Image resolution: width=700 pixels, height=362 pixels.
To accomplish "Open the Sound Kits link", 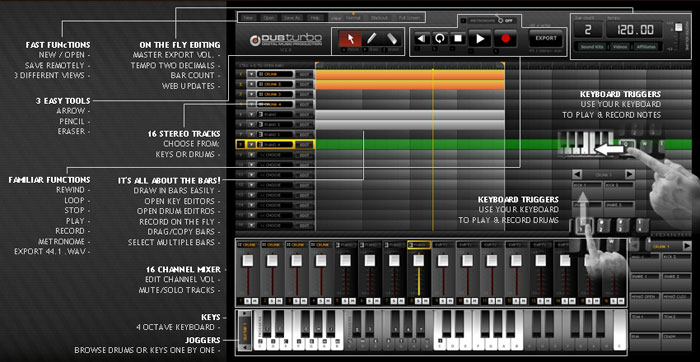I will (593, 46).
